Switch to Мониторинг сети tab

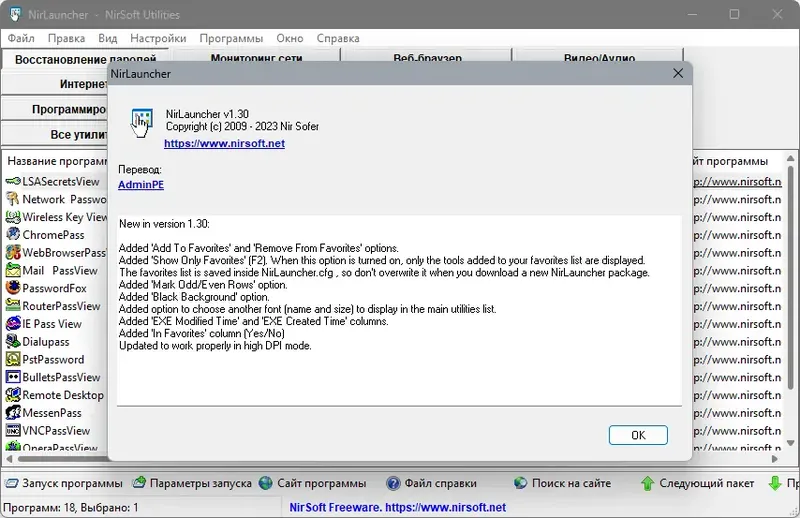[257, 57]
